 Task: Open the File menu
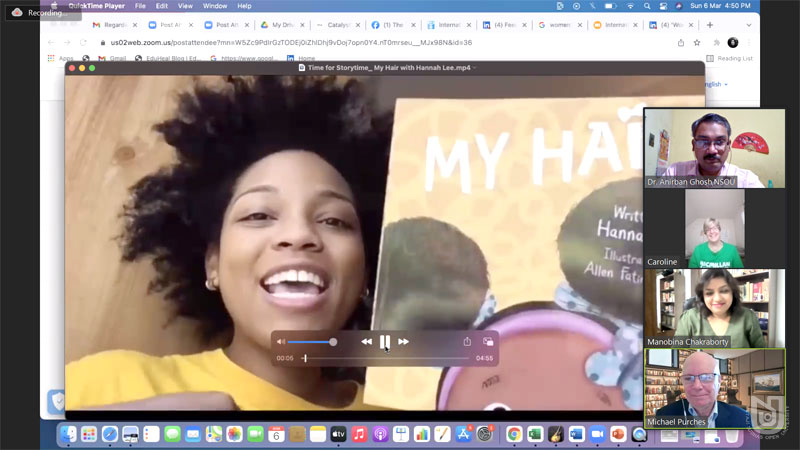[140, 6]
